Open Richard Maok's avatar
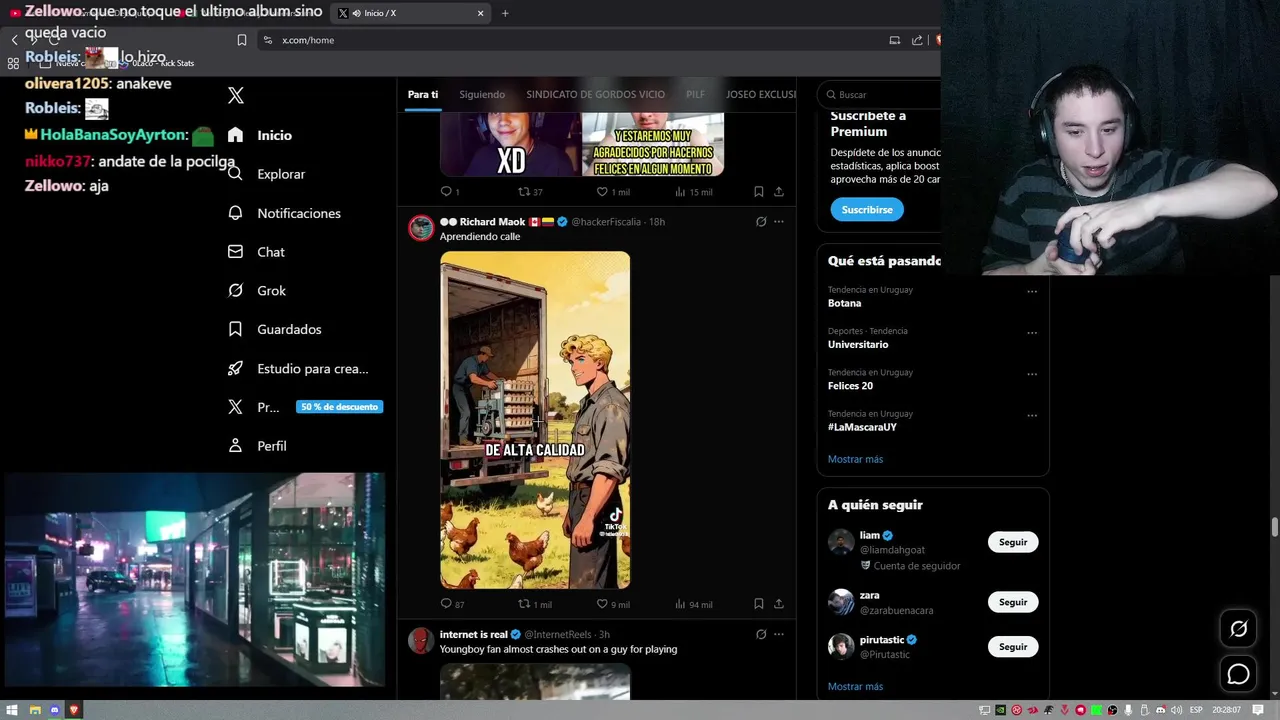The height and width of the screenshot is (720, 1280). point(421,228)
